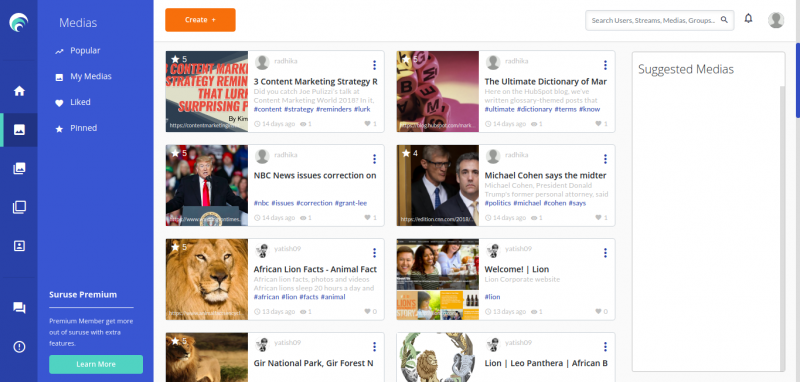Open radhika avatar on NBC News card
The image size is (800, 382).
pos(262,157)
